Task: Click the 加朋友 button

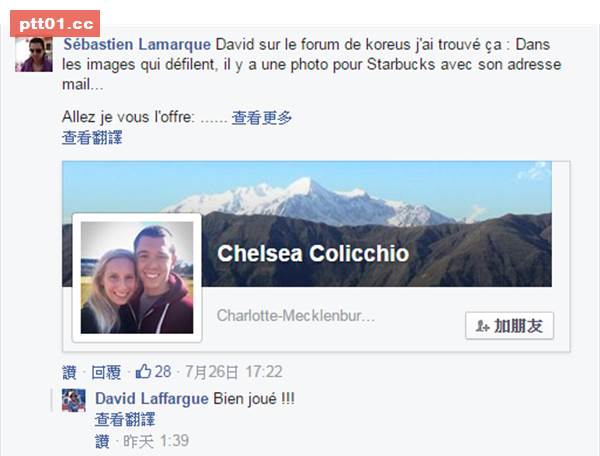Action: [509, 326]
